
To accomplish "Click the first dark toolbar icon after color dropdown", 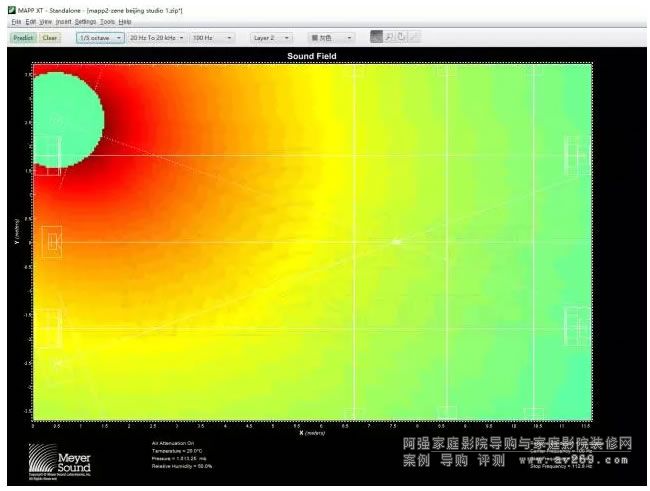I will [377, 37].
